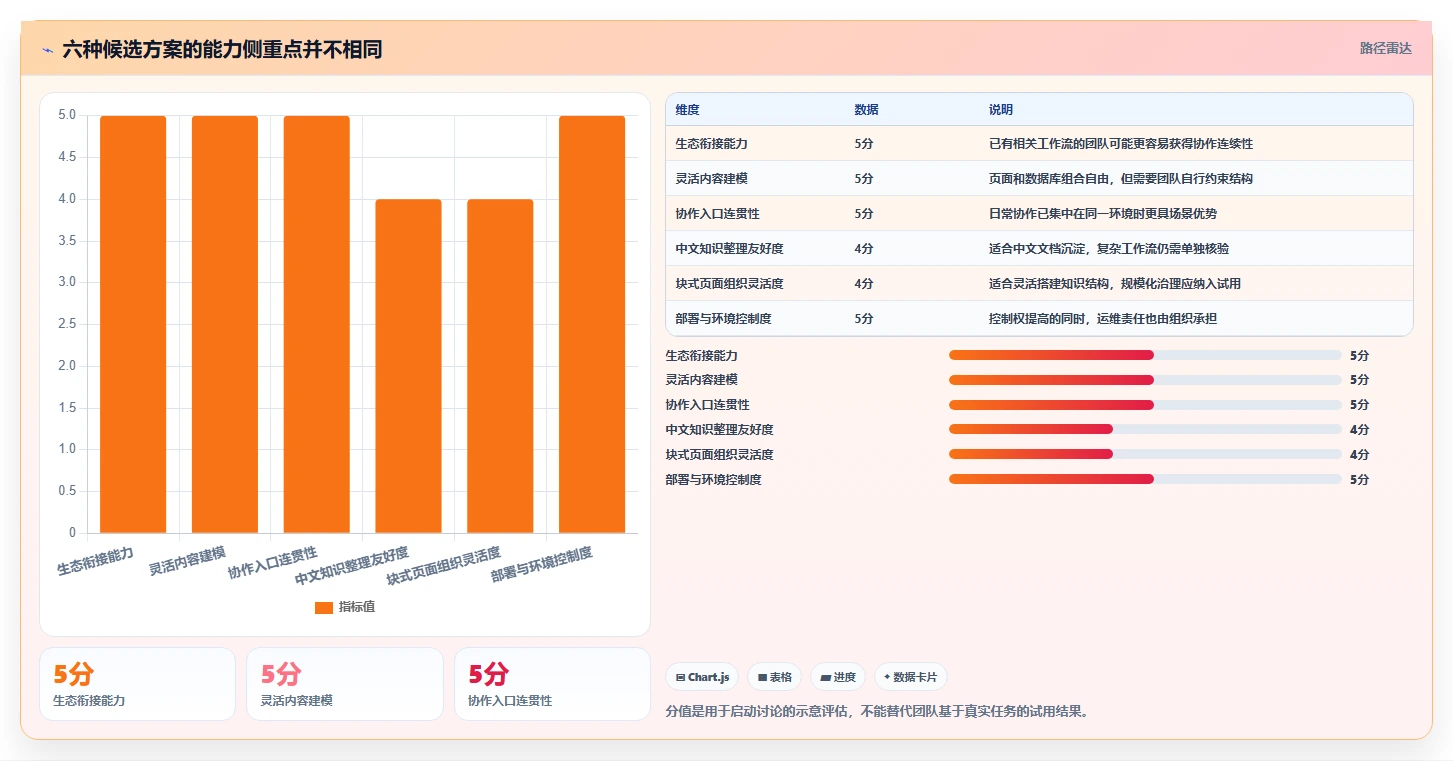The height and width of the screenshot is (761, 1453).
Task: Click the 协作入口连贯性 bar in chart
Action: pos(317,324)
